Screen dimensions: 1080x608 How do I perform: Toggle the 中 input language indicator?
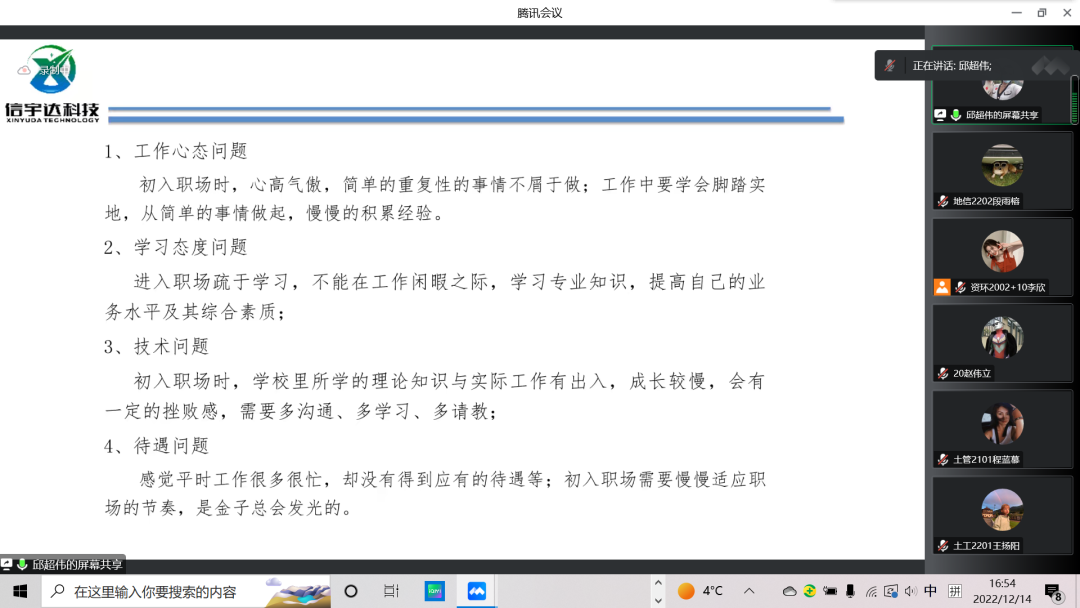[931, 591]
